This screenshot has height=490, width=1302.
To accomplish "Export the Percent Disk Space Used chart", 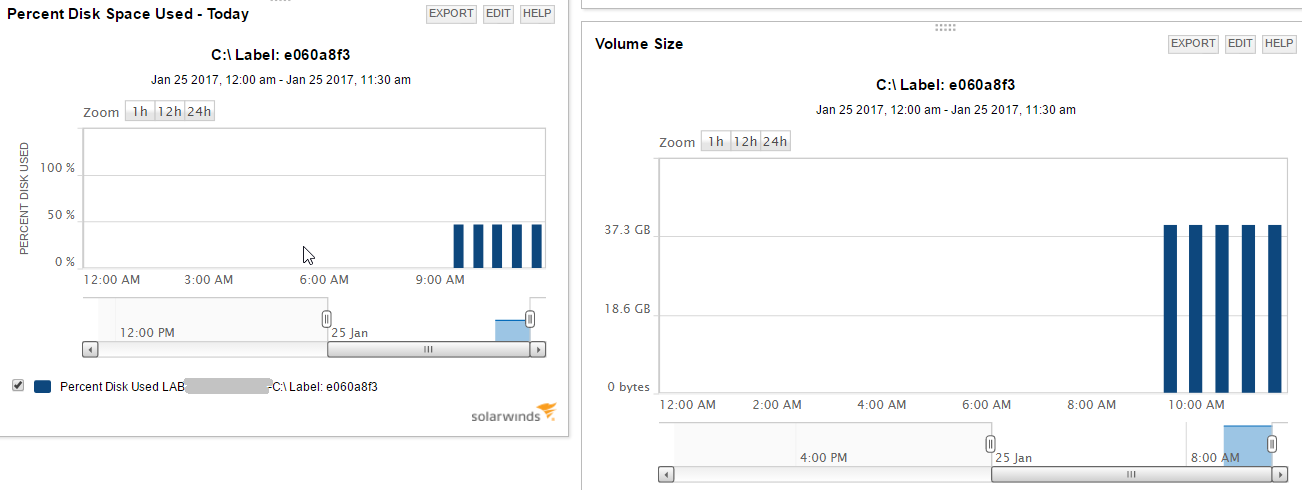I will tap(452, 14).
